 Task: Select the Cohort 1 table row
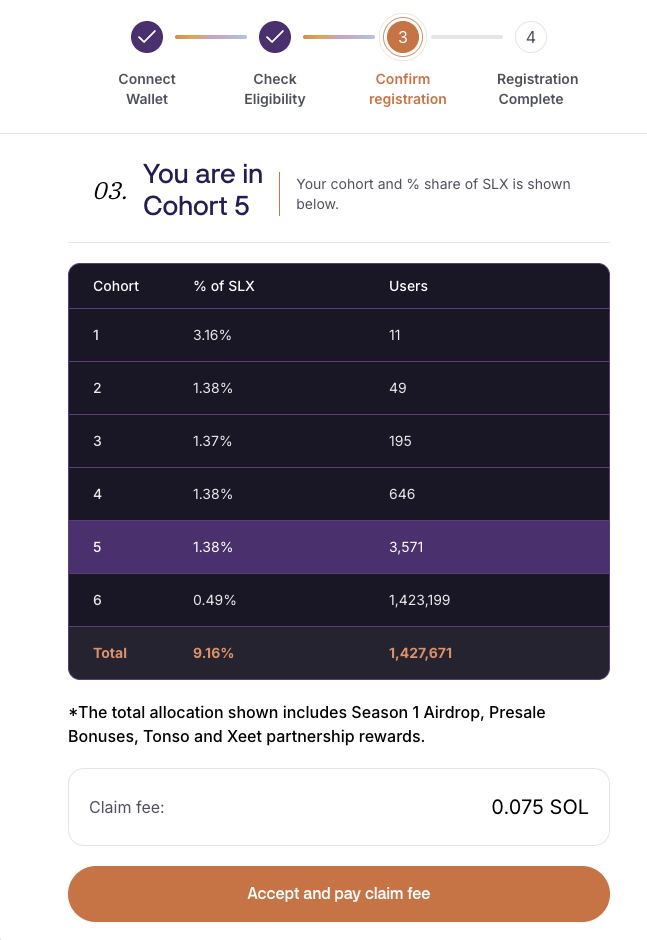(x=338, y=335)
